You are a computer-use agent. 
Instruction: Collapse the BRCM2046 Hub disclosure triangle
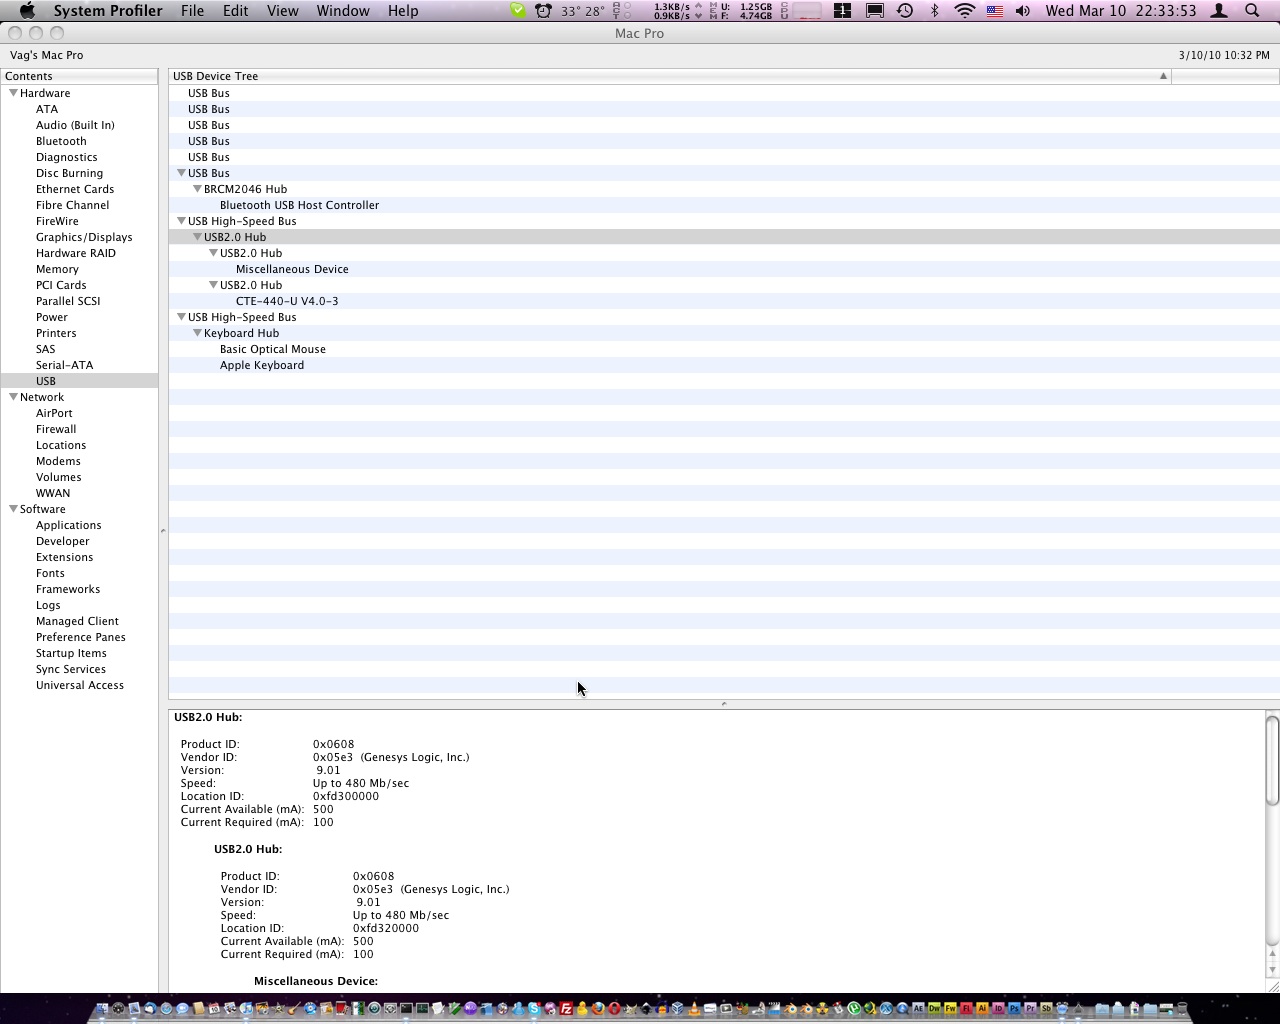pos(197,189)
